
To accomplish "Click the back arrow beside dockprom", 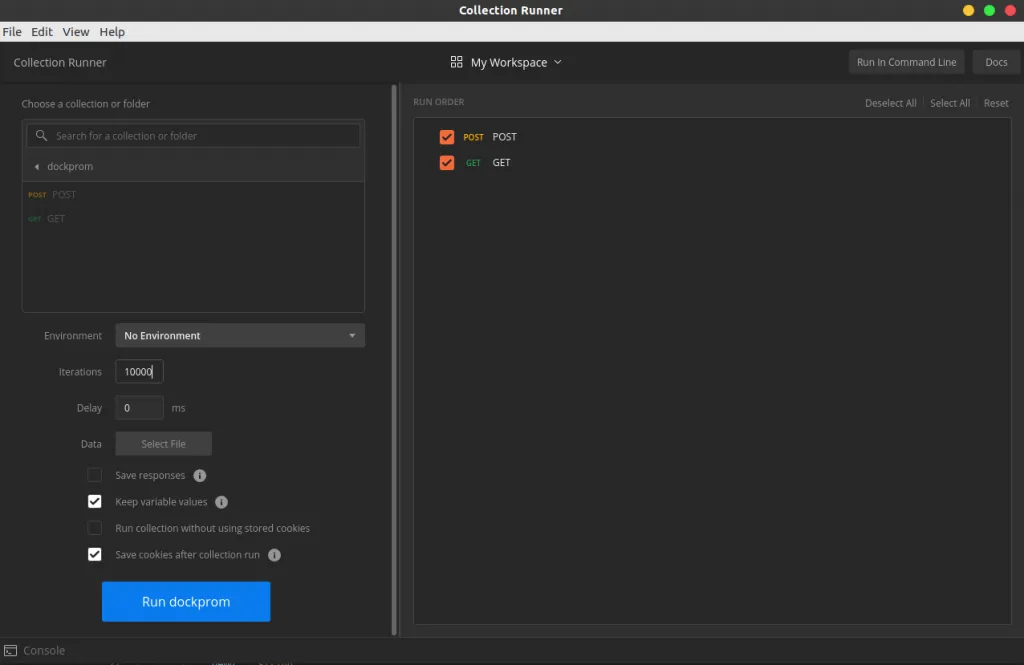I will [x=37, y=167].
